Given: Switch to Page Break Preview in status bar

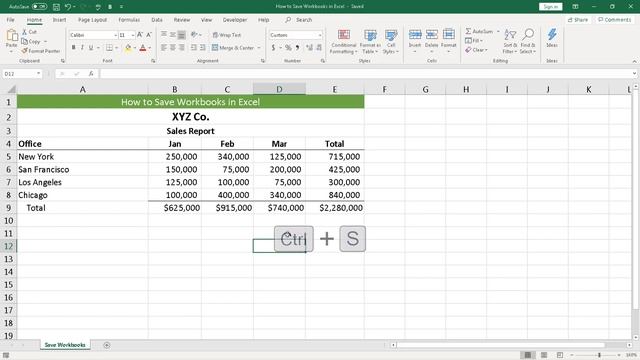Looking at the screenshot, I should coord(560,355).
